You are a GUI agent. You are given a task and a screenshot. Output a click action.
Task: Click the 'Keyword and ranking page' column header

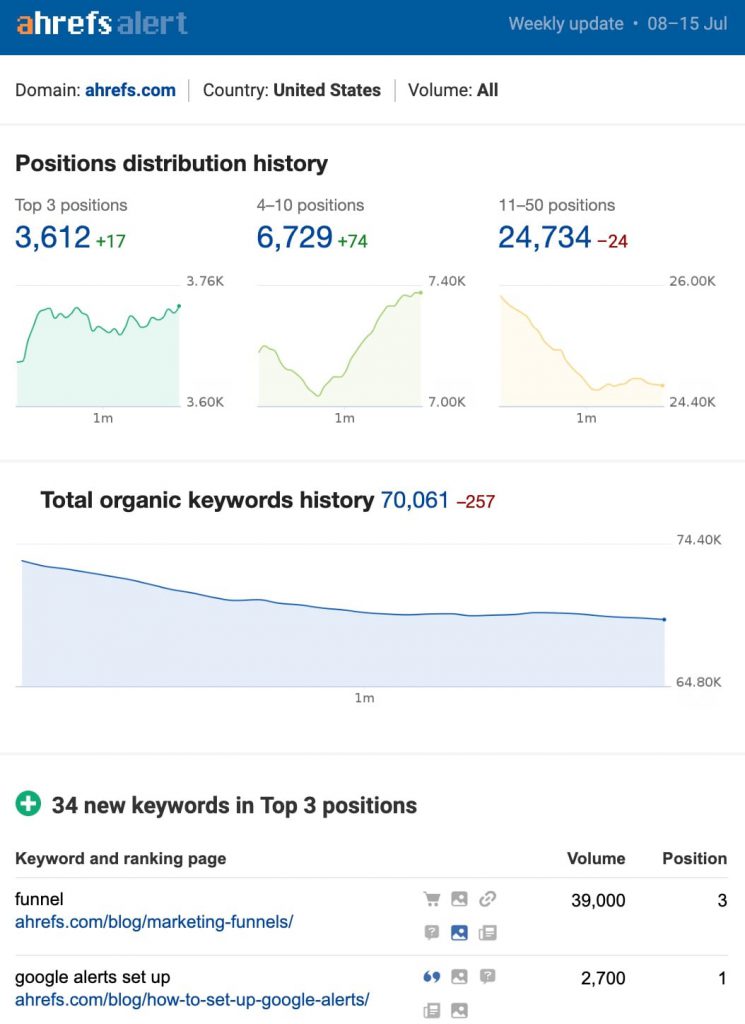(x=121, y=858)
